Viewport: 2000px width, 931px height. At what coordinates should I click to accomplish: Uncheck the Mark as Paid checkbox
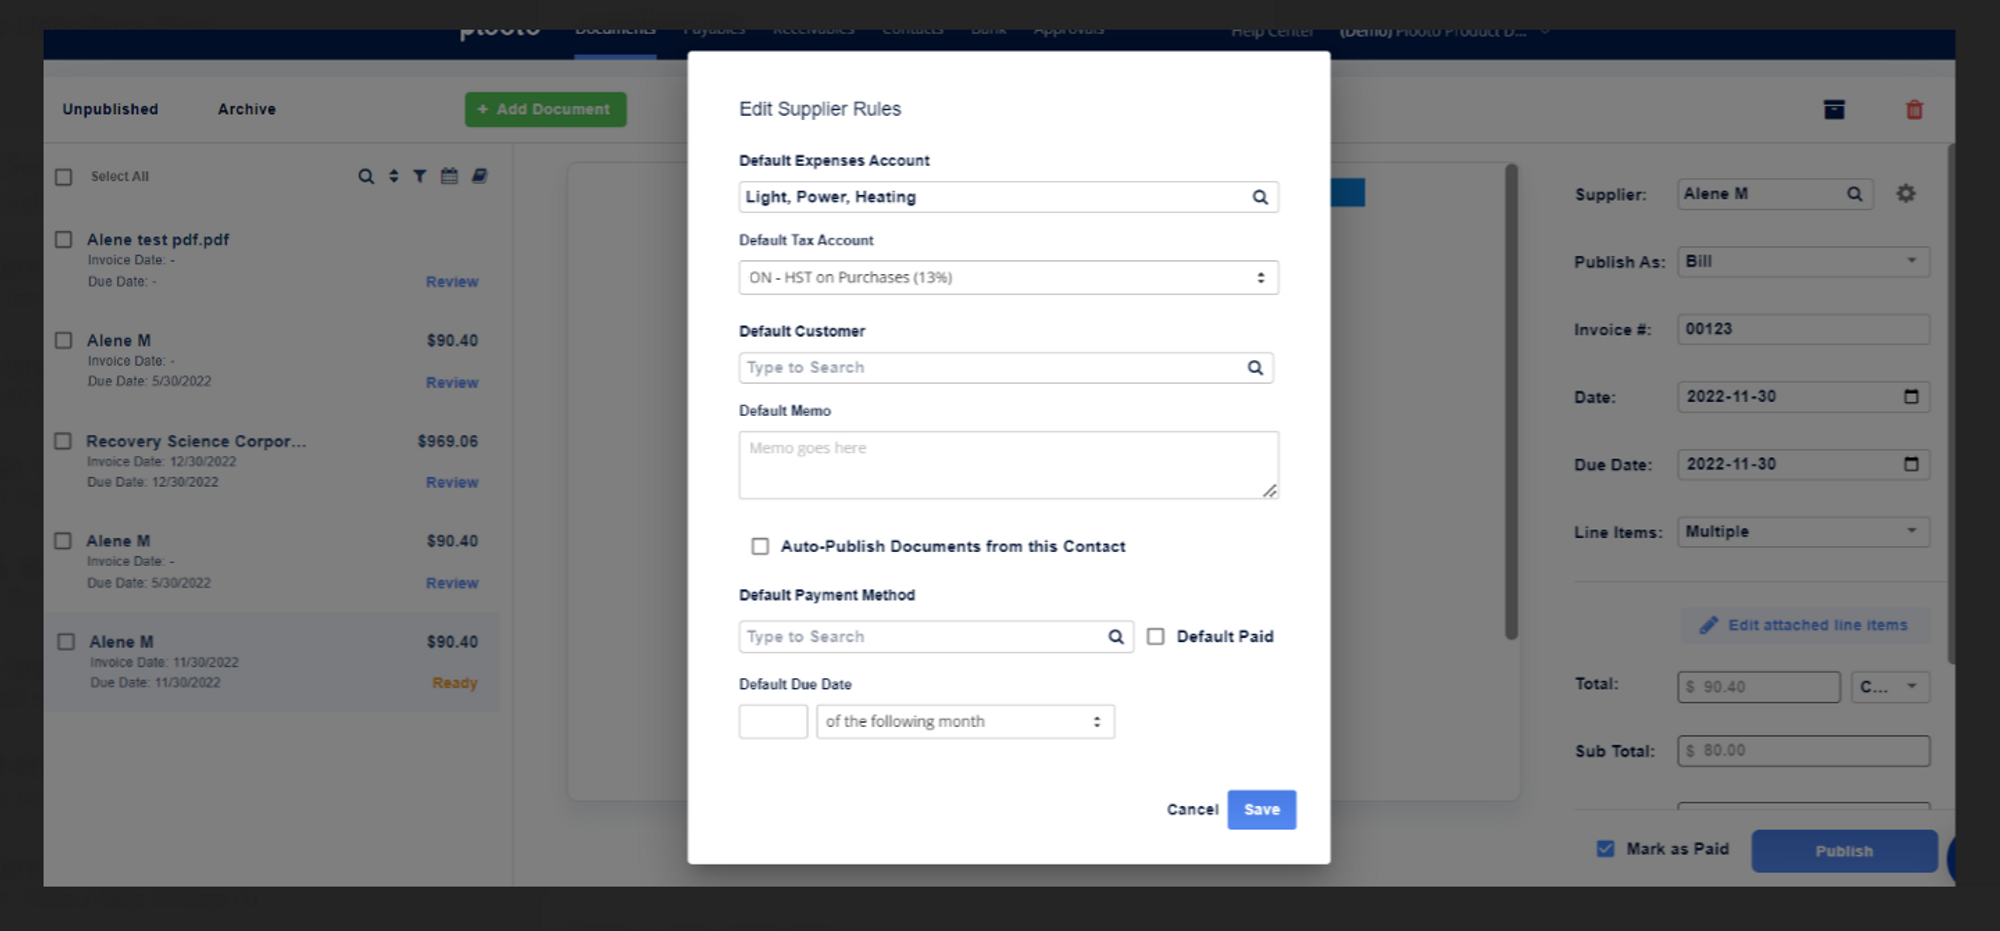click(x=1605, y=849)
